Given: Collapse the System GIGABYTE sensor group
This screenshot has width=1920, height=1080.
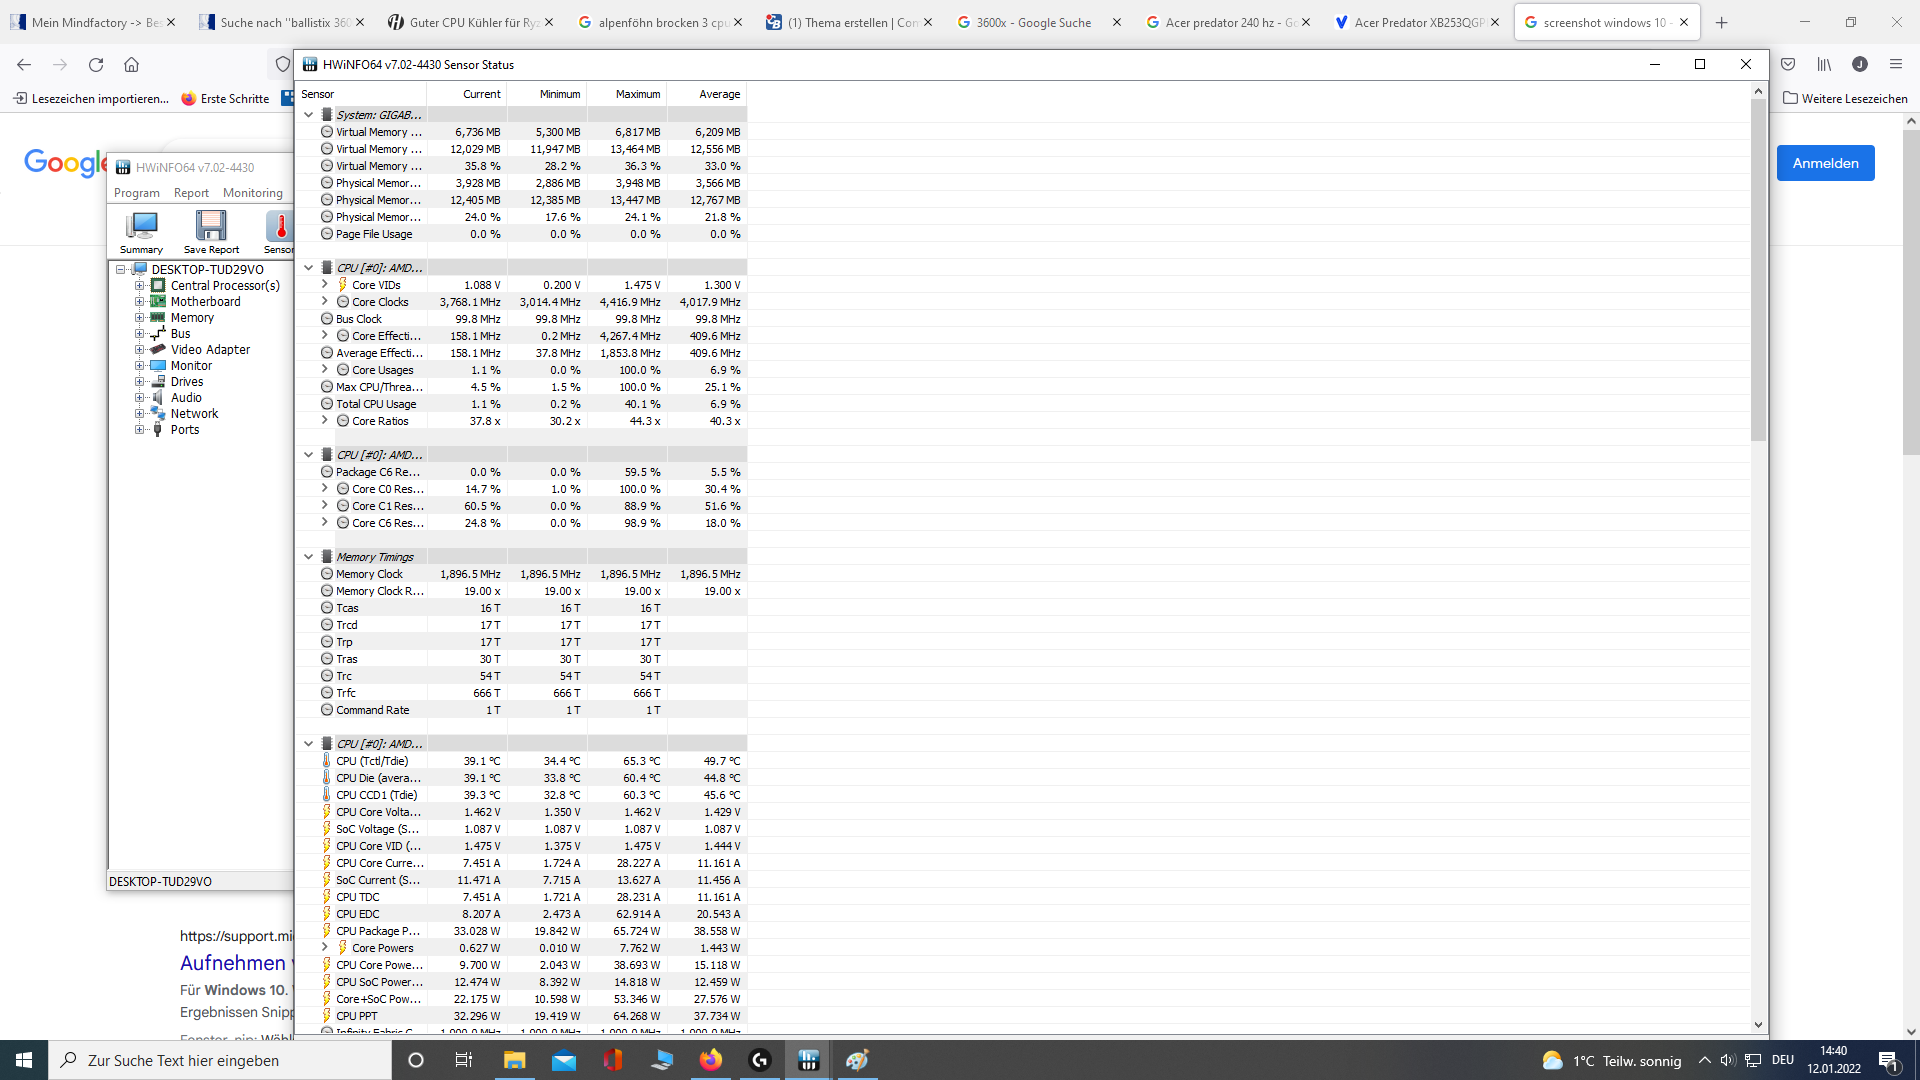Looking at the screenshot, I should click(309, 115).
